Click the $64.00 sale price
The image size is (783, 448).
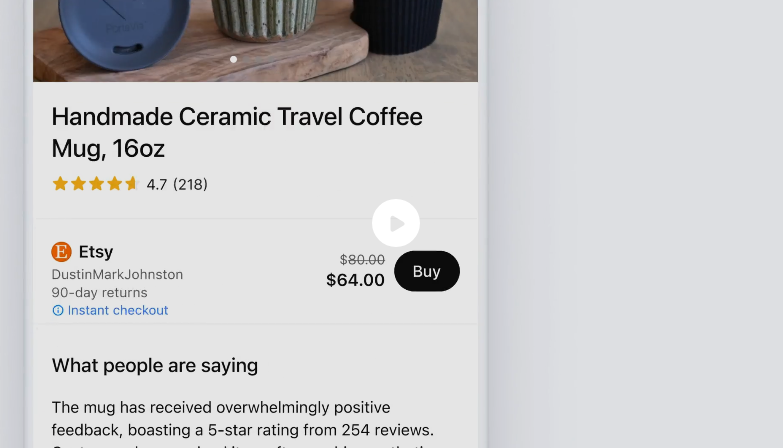tap(355, 280)
